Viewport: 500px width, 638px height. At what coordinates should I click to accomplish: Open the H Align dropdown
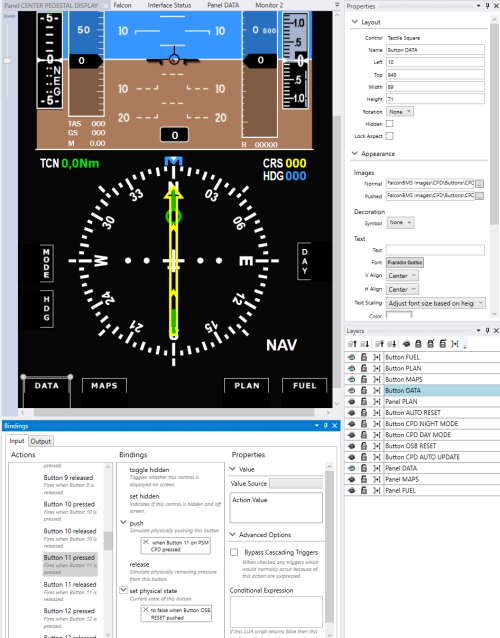click(x=402, y=289)
